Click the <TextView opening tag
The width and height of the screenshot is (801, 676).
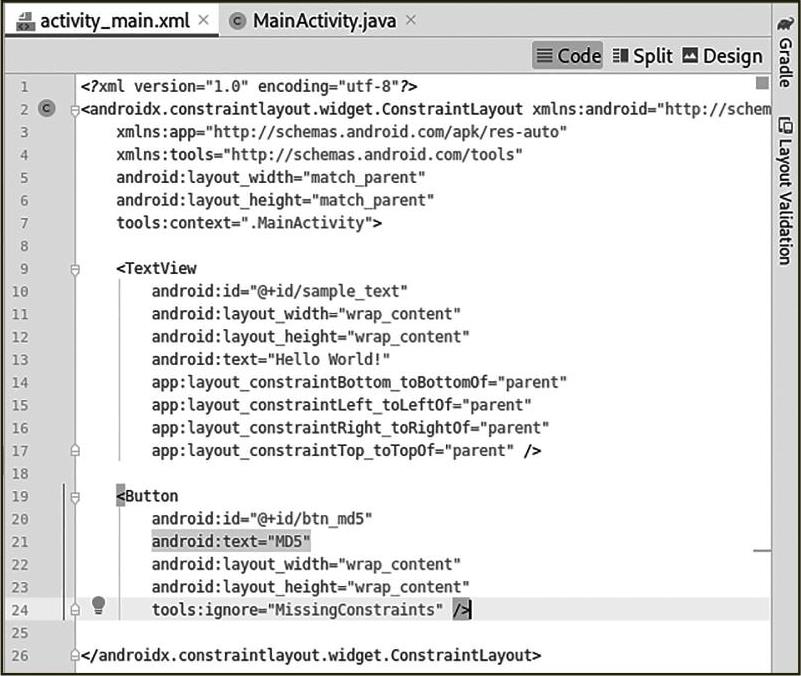click(156, 268)
